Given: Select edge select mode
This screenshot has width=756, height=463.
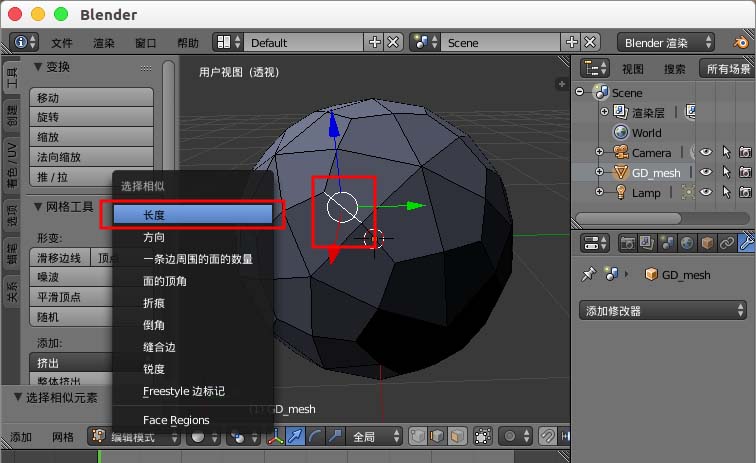Looking at the screenshot, I should pyautogui.click(x=437, y=436).
